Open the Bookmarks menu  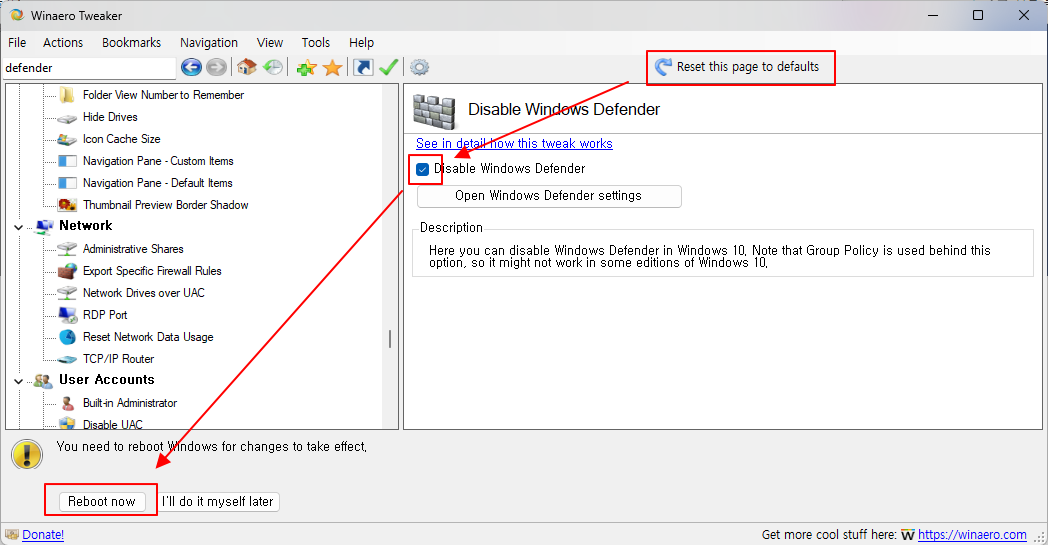coord(131,43)
